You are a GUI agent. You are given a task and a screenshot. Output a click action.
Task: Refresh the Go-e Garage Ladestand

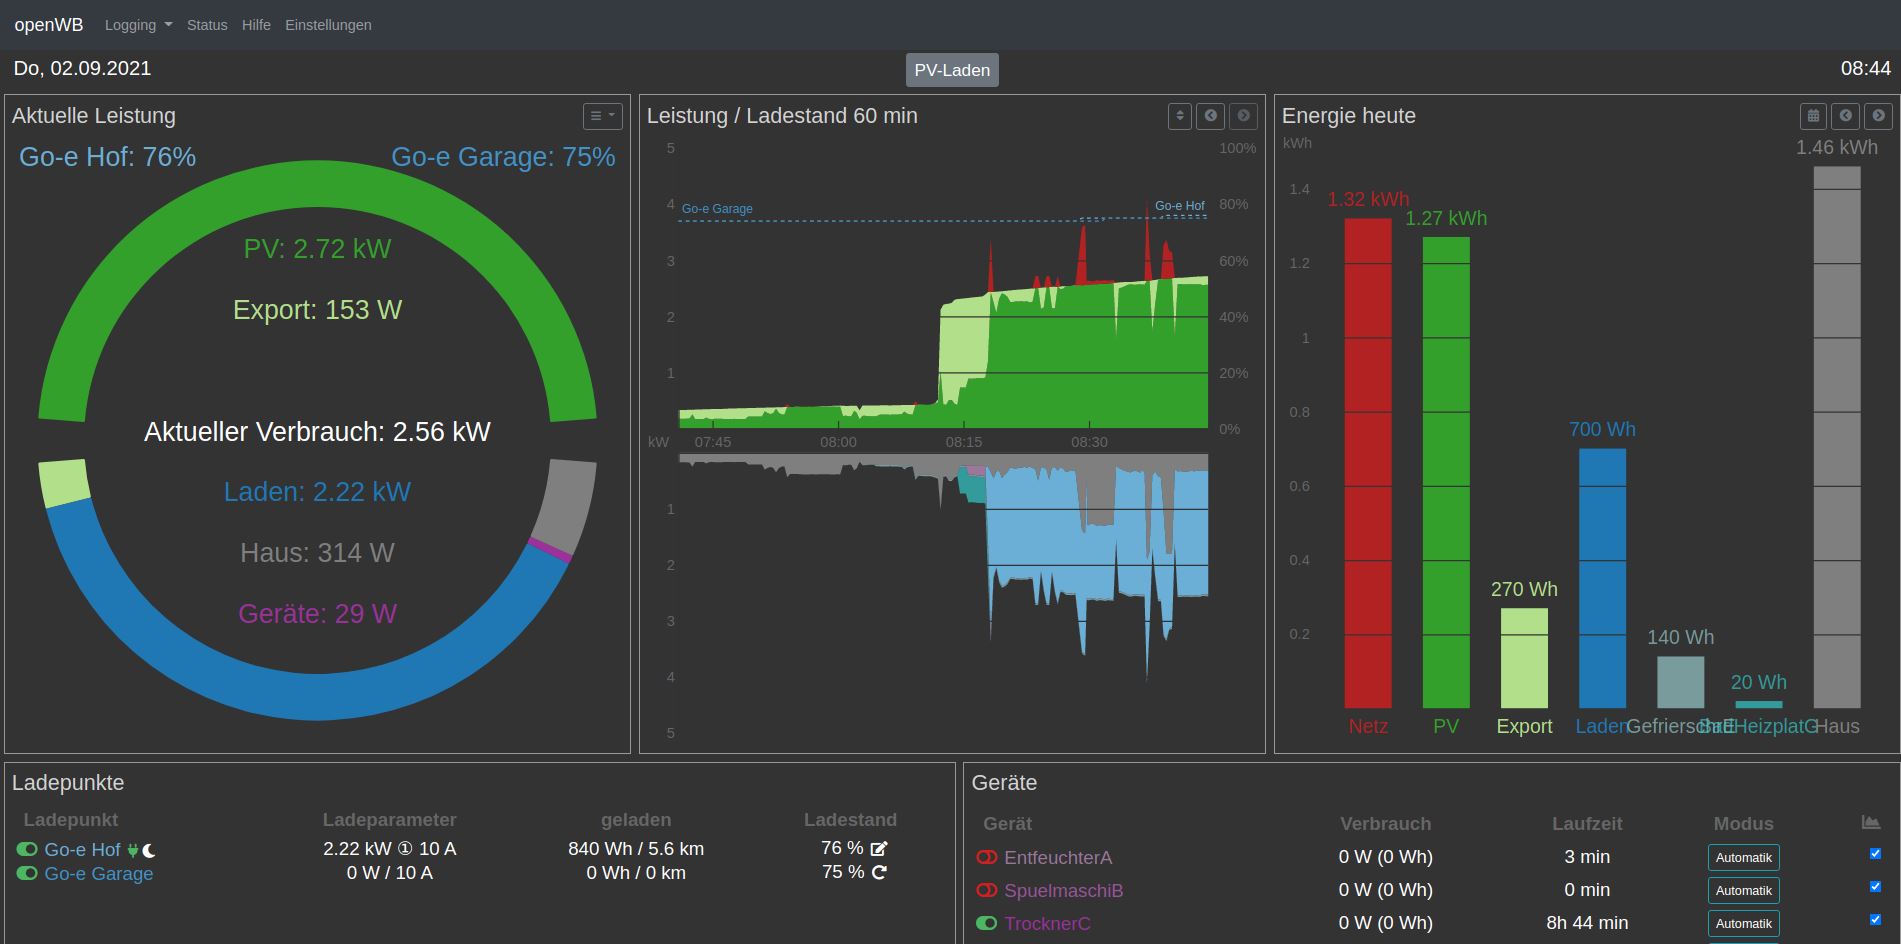(x=879, y=873)
